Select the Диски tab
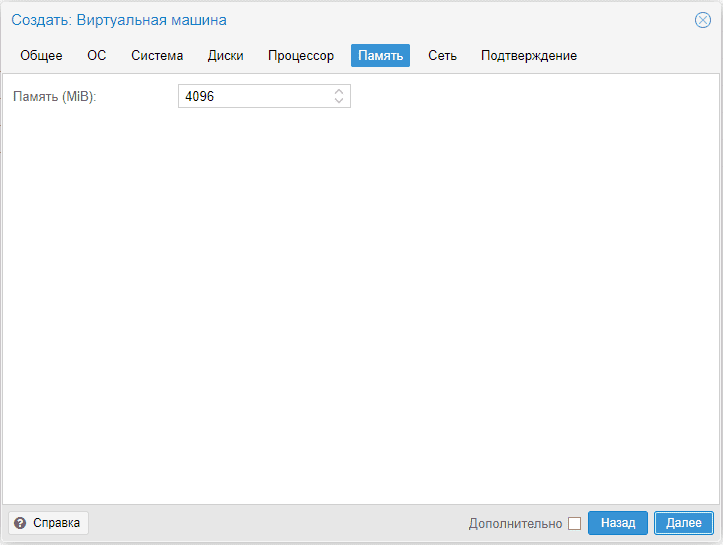Image resolution: width=723 pixels, height=545 pixels. [x=225, y=56]
